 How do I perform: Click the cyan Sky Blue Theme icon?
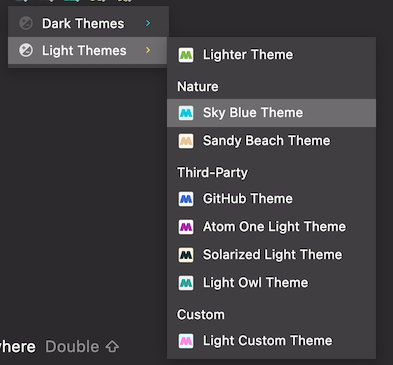tap(186, 113)
